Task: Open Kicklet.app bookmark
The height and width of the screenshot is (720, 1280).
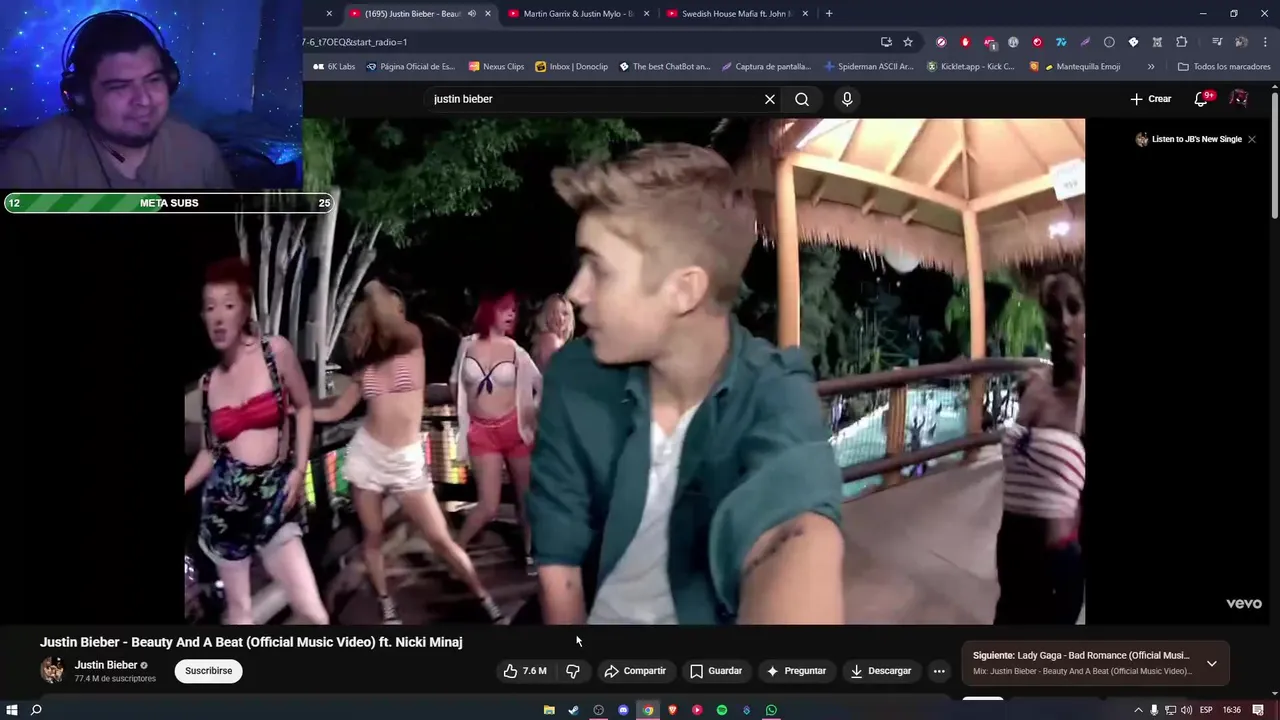Action: click(x=971, y=66)
